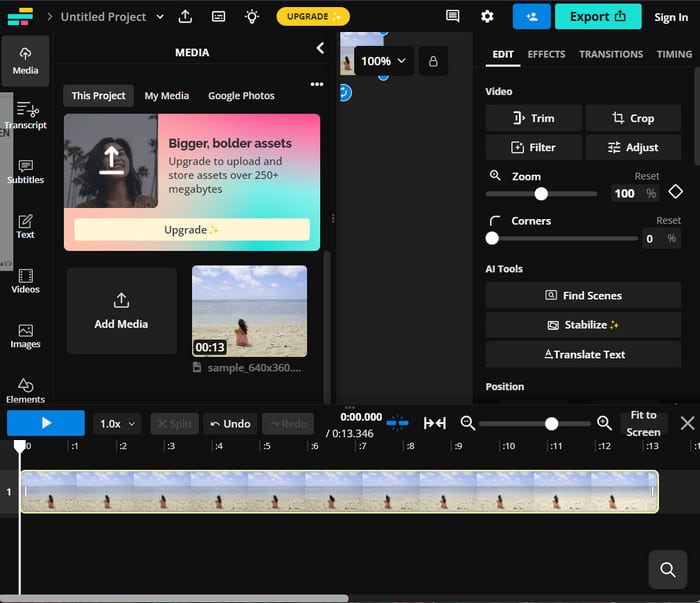The width and height of the screenshot is (700, 603).
Task: Click the lightbulb tips icon
Action: pos(252,17)
